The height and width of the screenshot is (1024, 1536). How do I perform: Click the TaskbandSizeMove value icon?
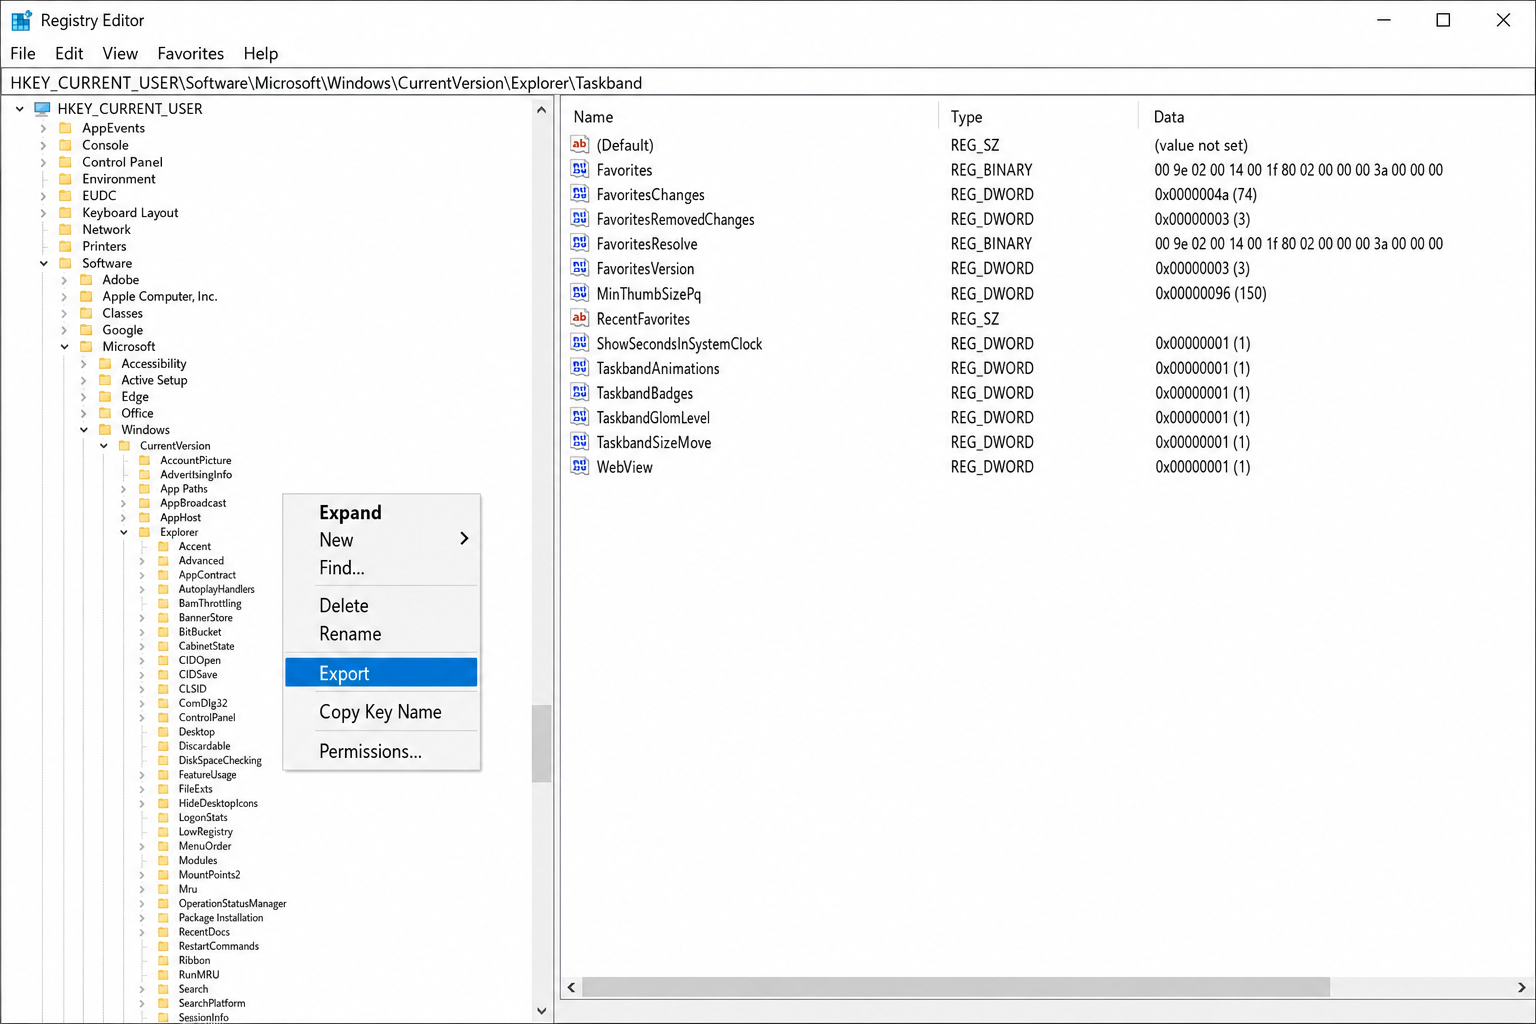tap(580, 442)
